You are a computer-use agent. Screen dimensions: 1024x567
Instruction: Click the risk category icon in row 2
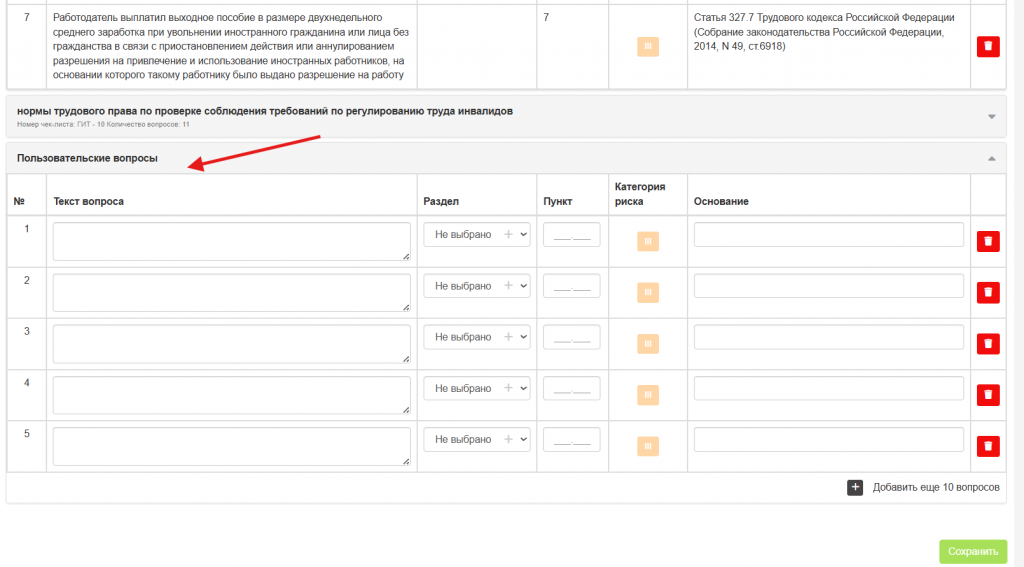point(648,292)
